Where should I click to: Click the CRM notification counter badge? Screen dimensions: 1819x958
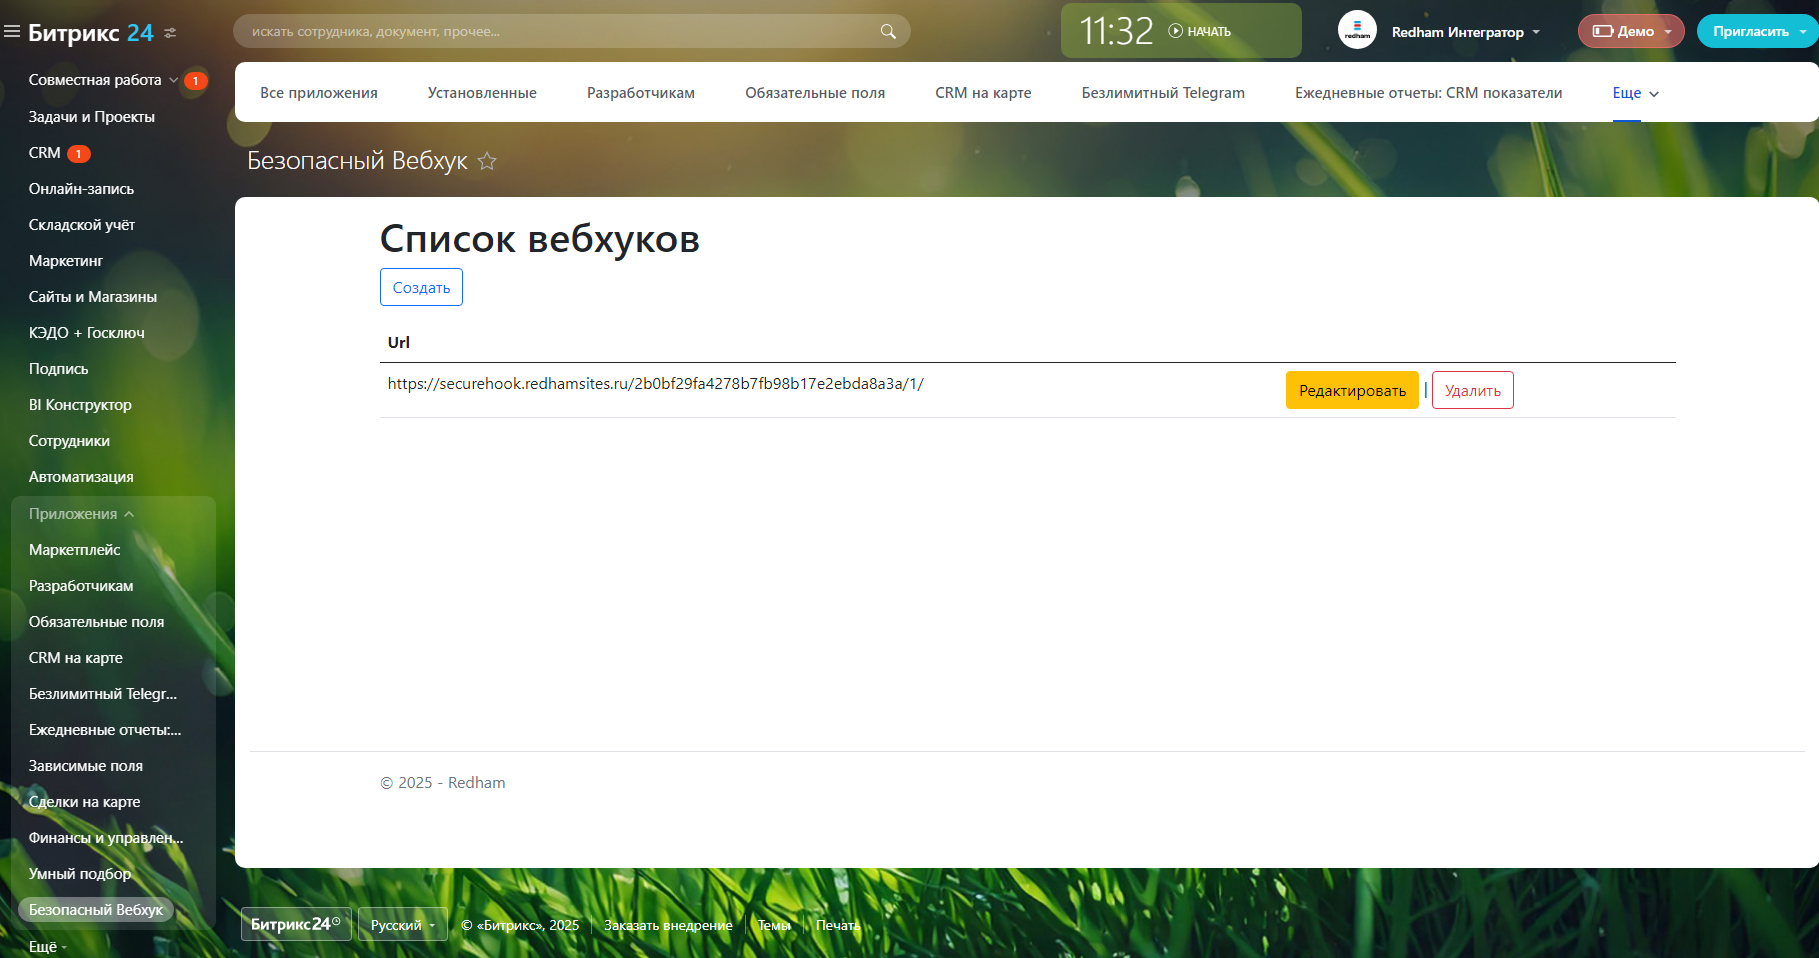[x=79, y=154]
